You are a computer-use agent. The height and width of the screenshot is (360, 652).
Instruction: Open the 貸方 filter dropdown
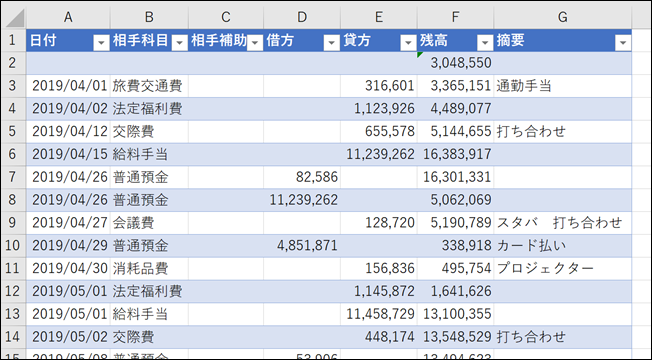(408, 42)
